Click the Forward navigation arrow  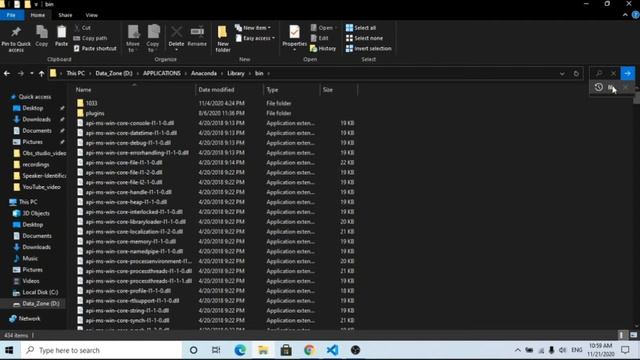coord(21,73)
